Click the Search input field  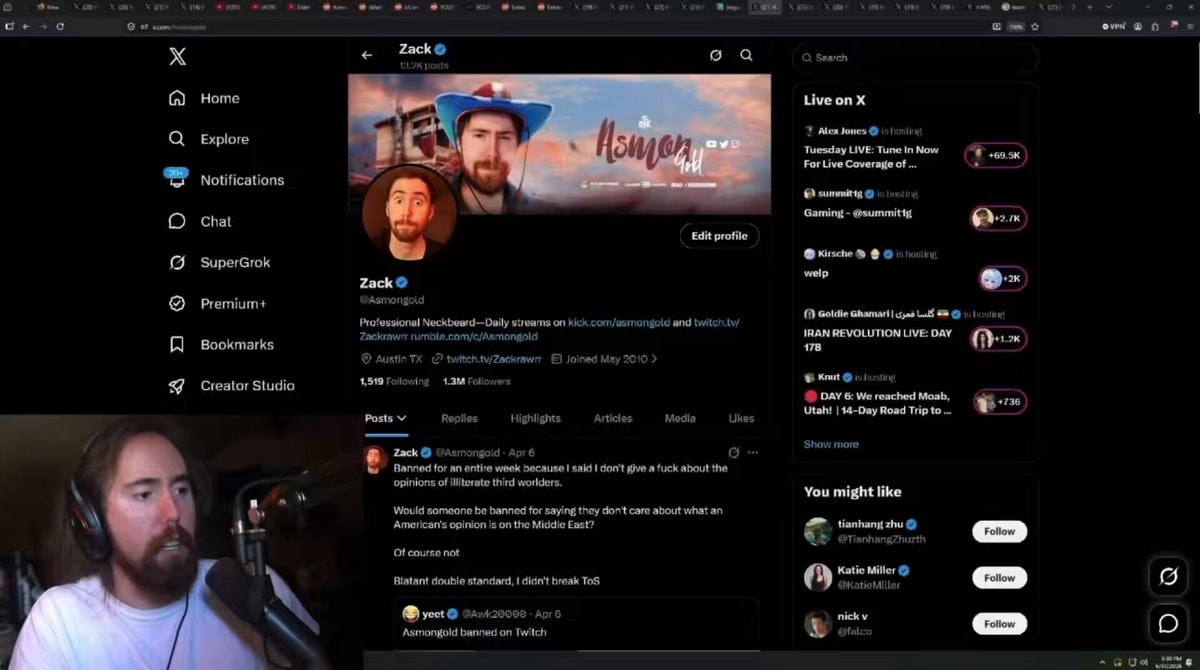click(x=915, y=58)
